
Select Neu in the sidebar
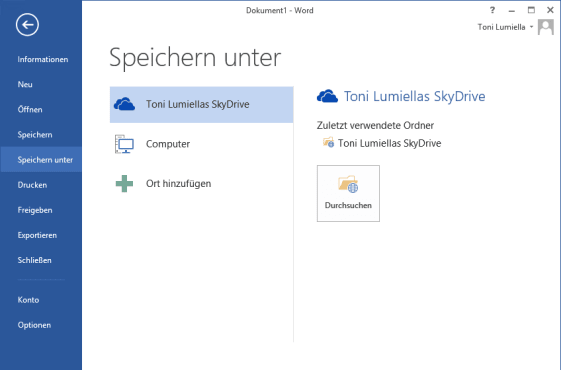click(25, 84)
